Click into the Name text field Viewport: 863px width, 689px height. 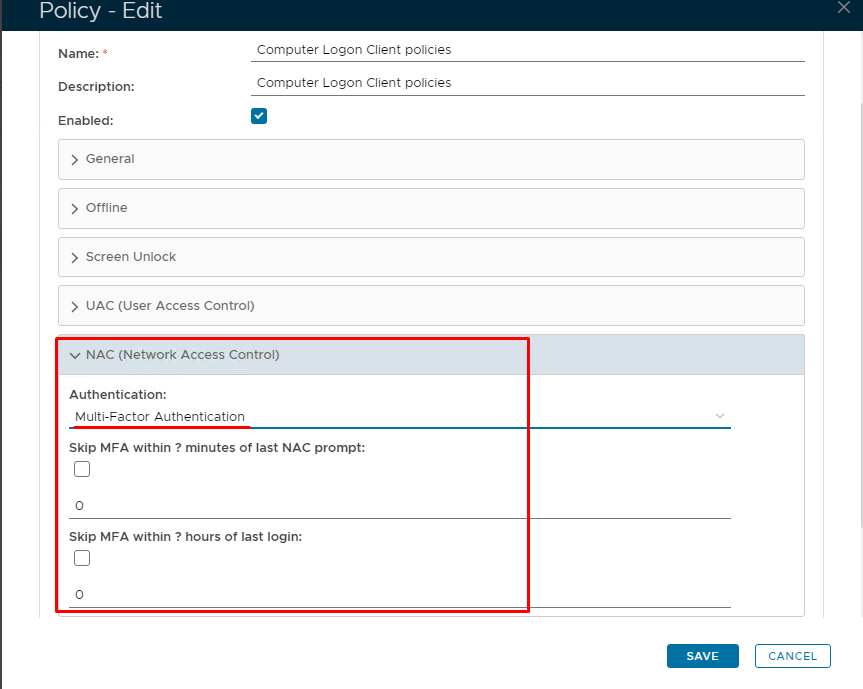[527, 49]
